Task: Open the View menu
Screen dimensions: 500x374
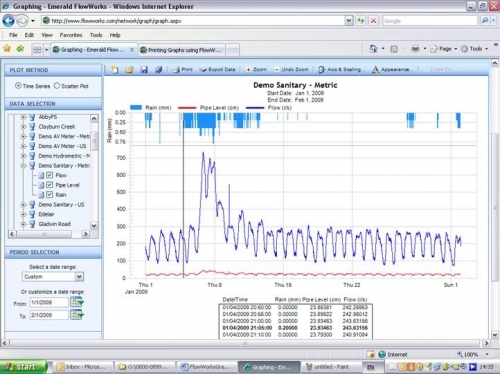Action: click(x=47, y=35)
